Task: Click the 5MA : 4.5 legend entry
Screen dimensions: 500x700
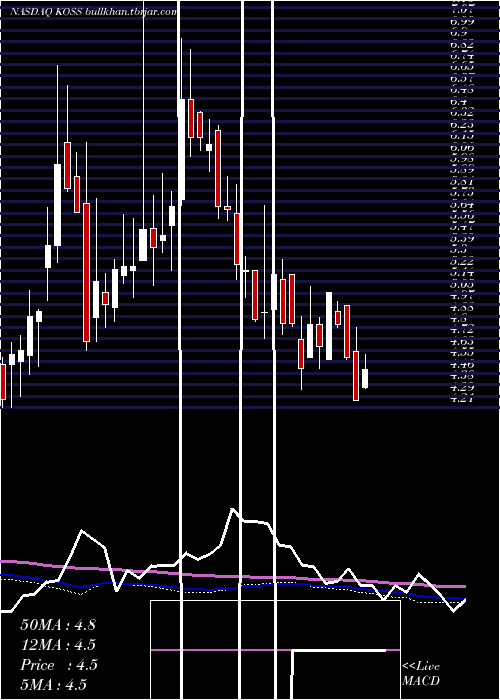Action: [x=53, y=685]
